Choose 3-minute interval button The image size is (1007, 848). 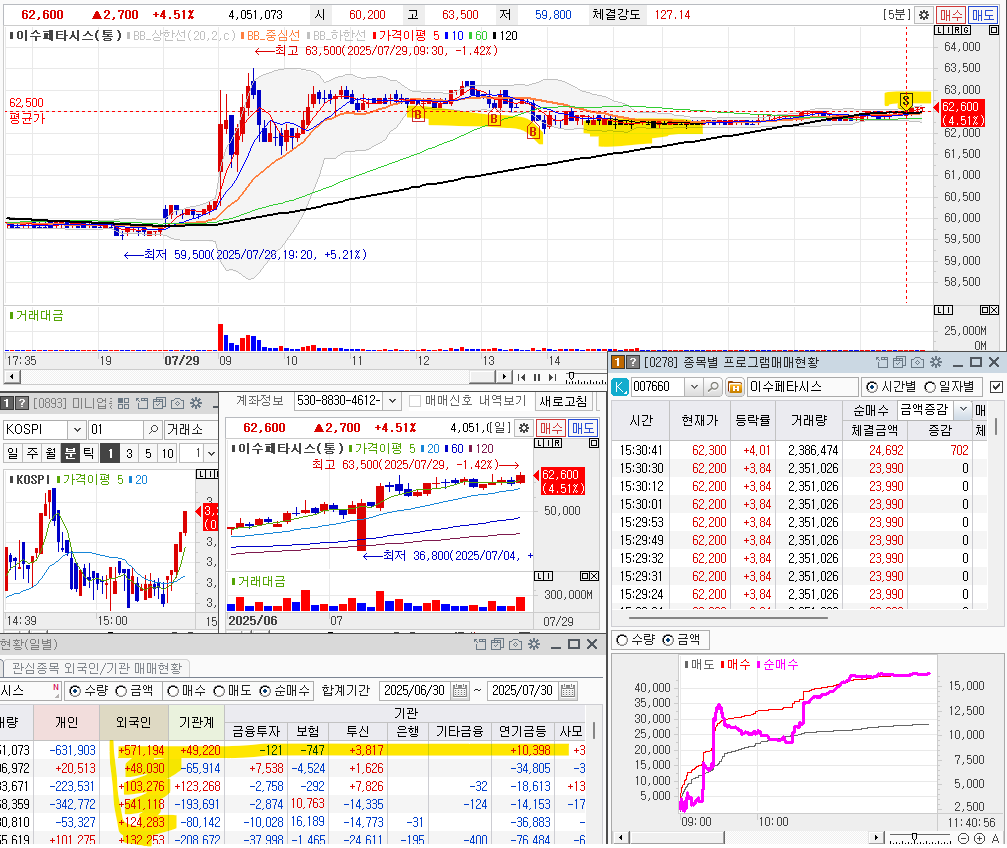coord(129,454)
